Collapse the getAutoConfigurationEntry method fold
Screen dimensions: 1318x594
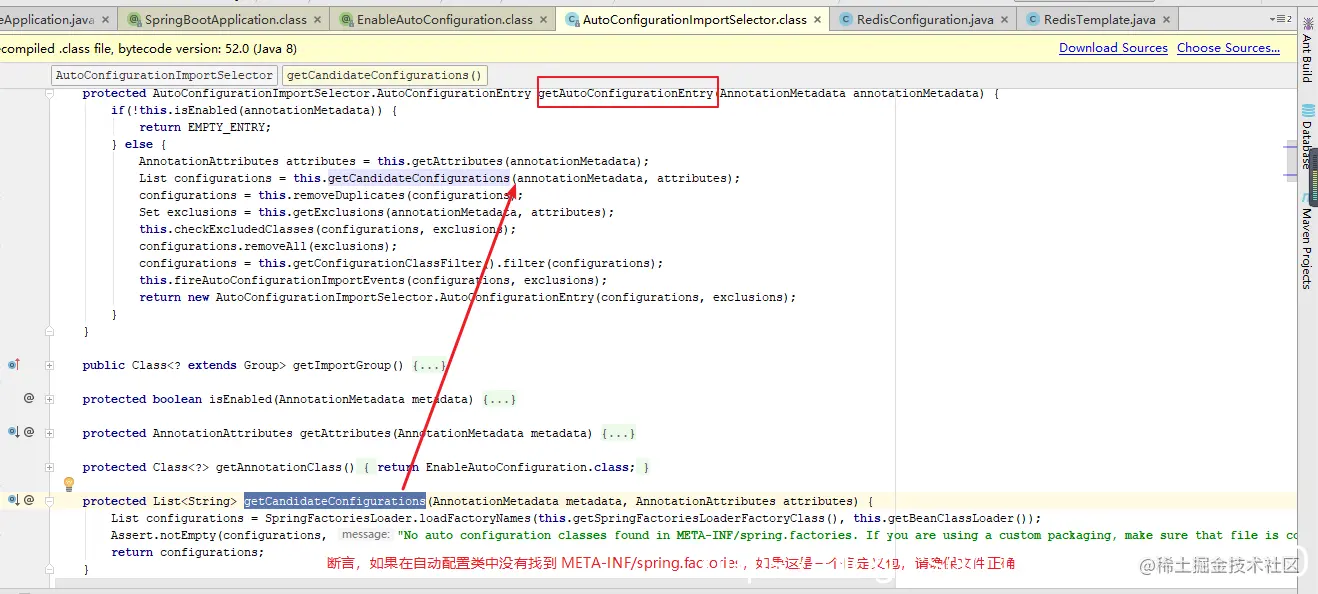tap(49, 93)
